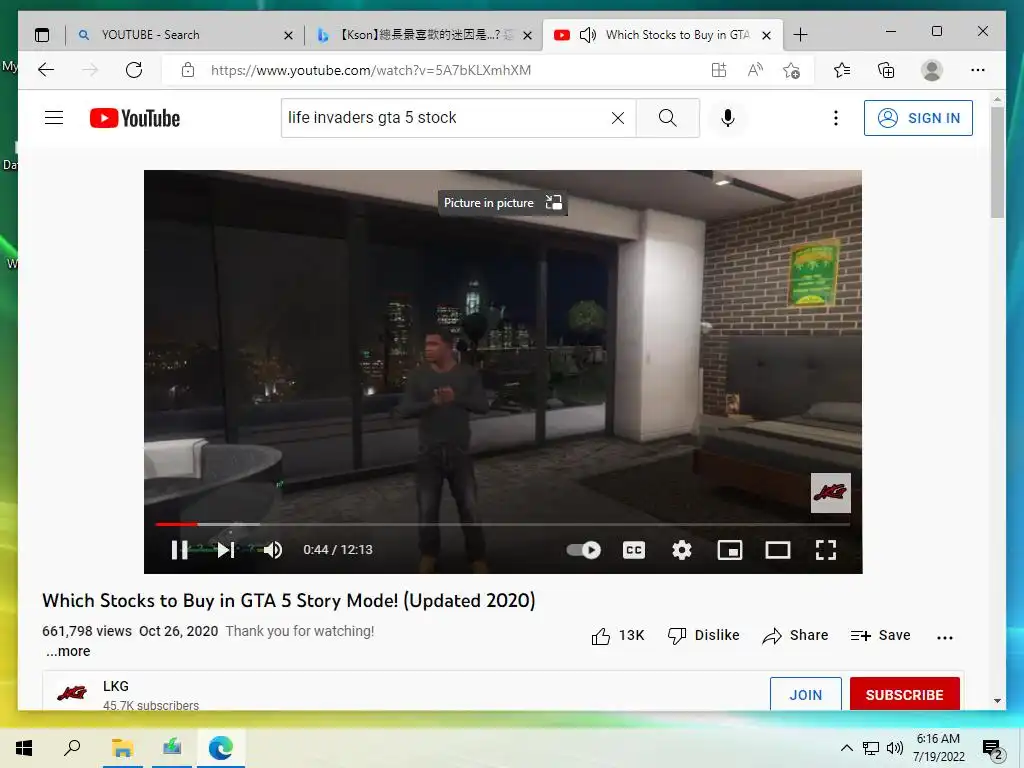
Task: Clear the search query with X
Action: [618, 118]
